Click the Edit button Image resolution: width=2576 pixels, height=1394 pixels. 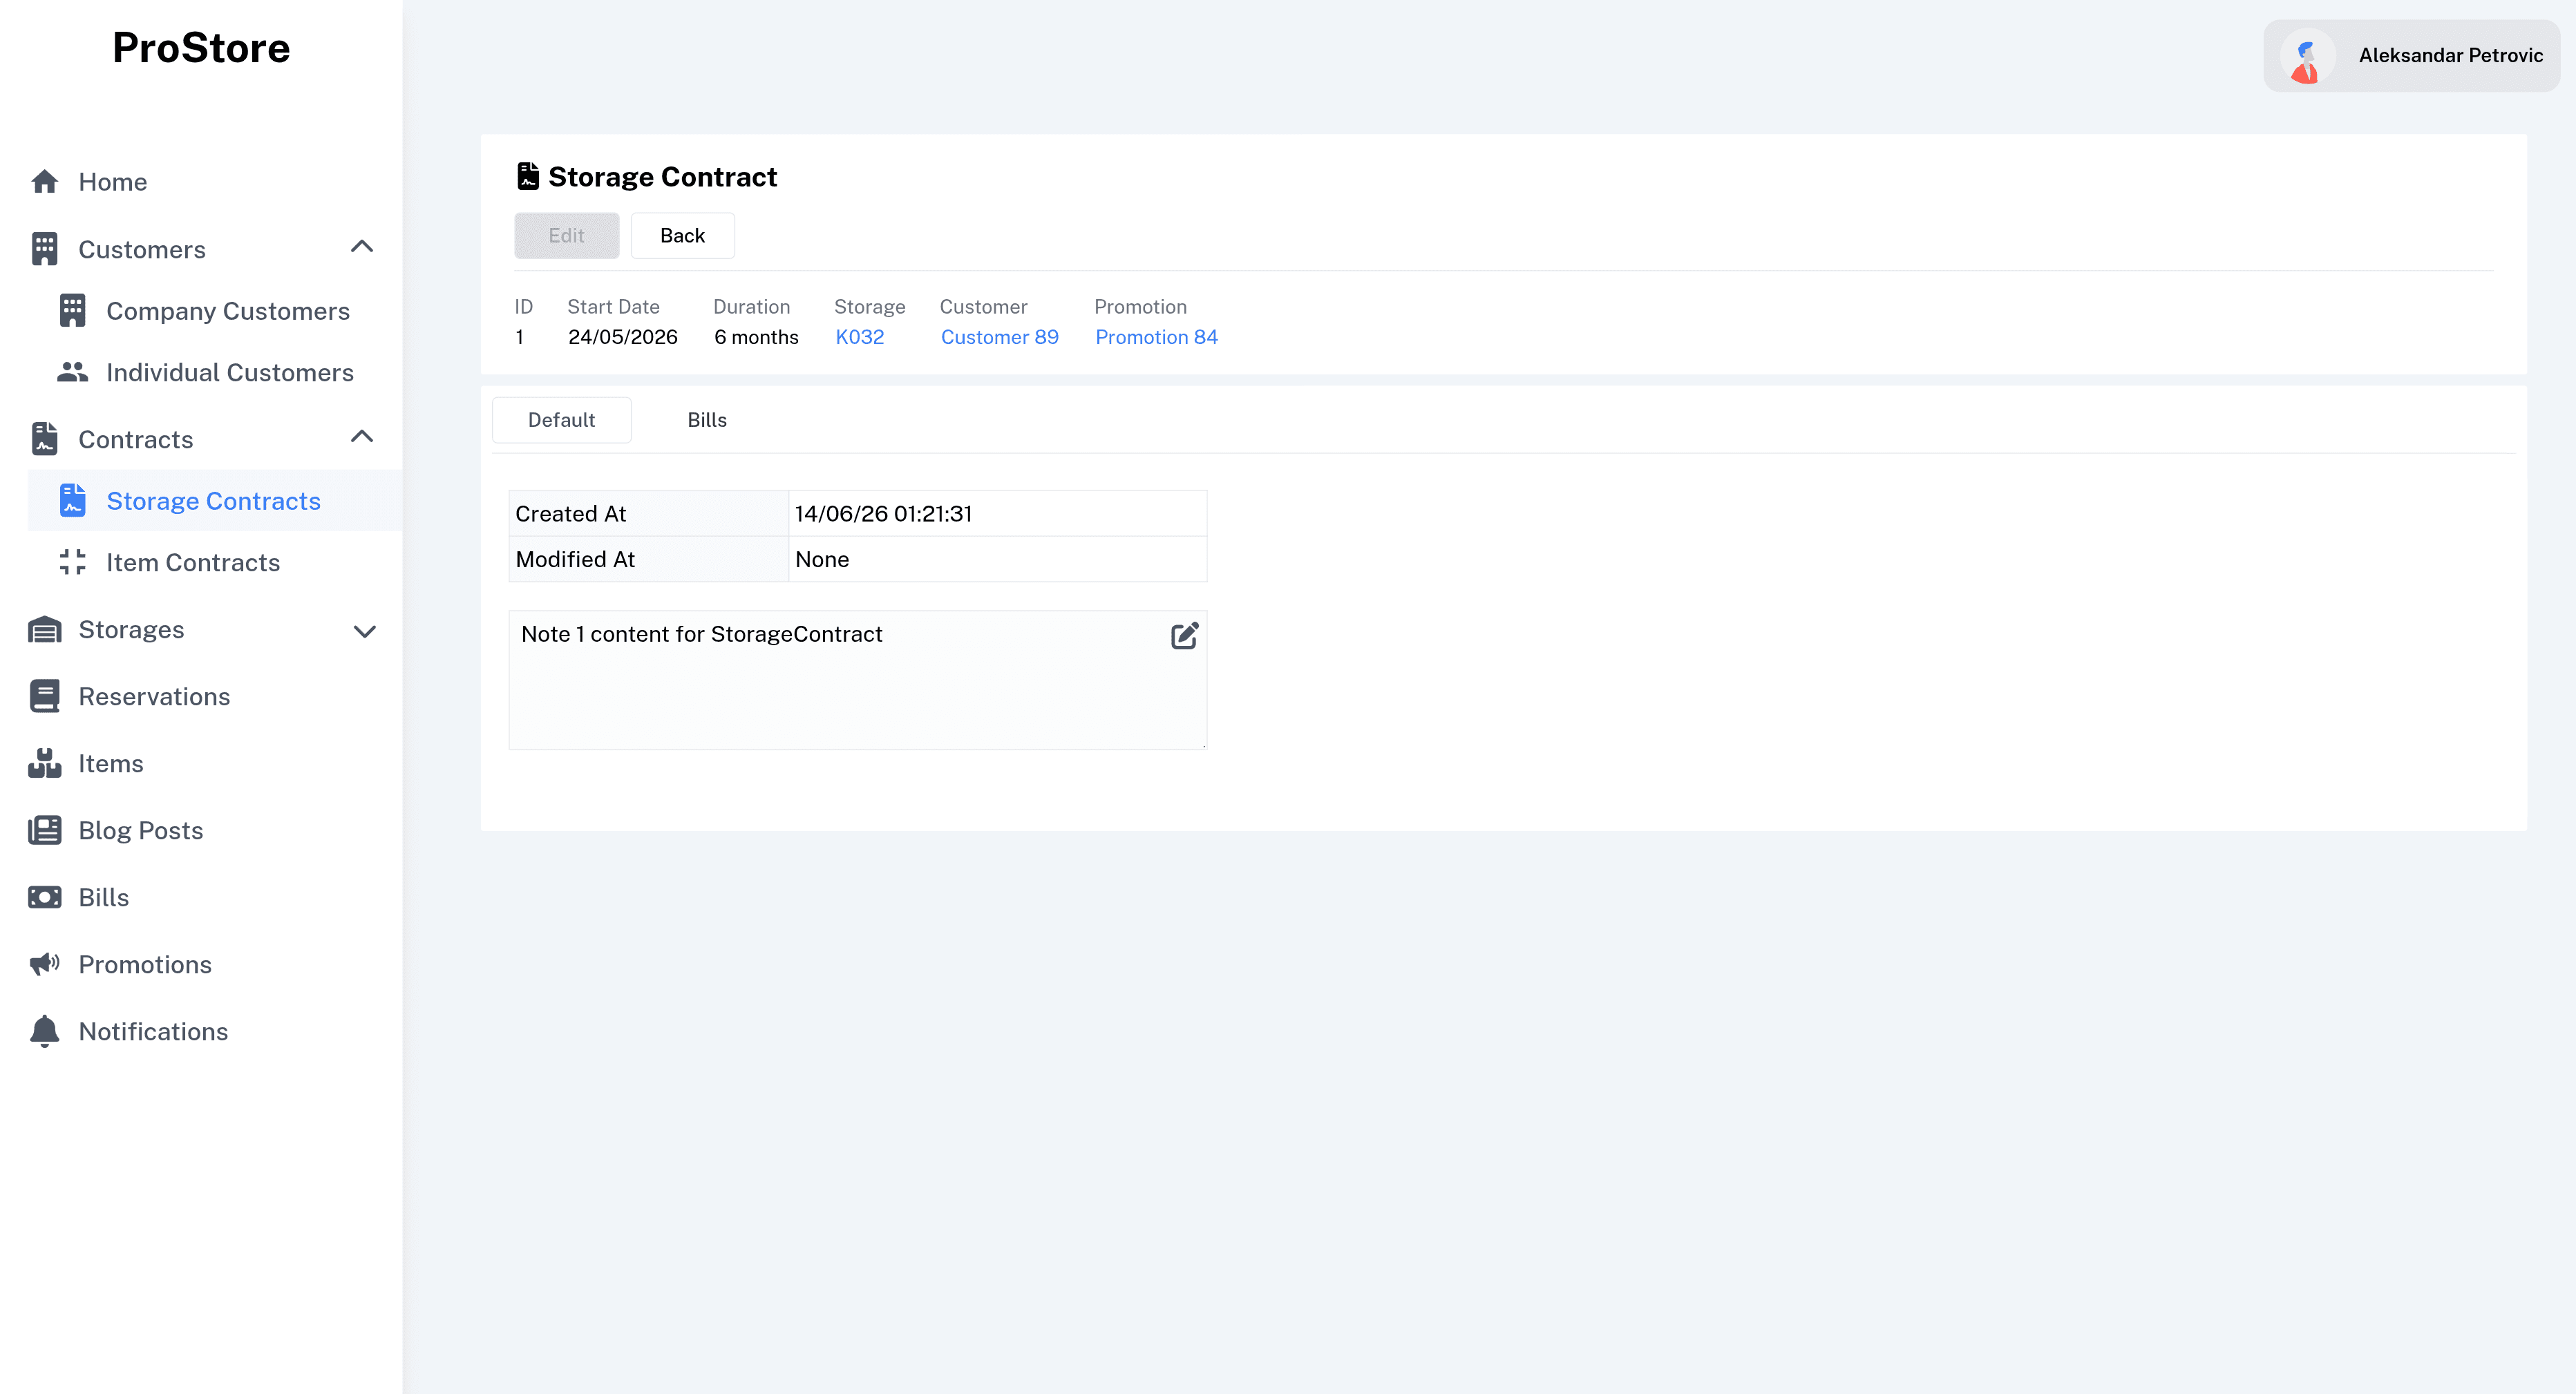[x=566, y=236]
